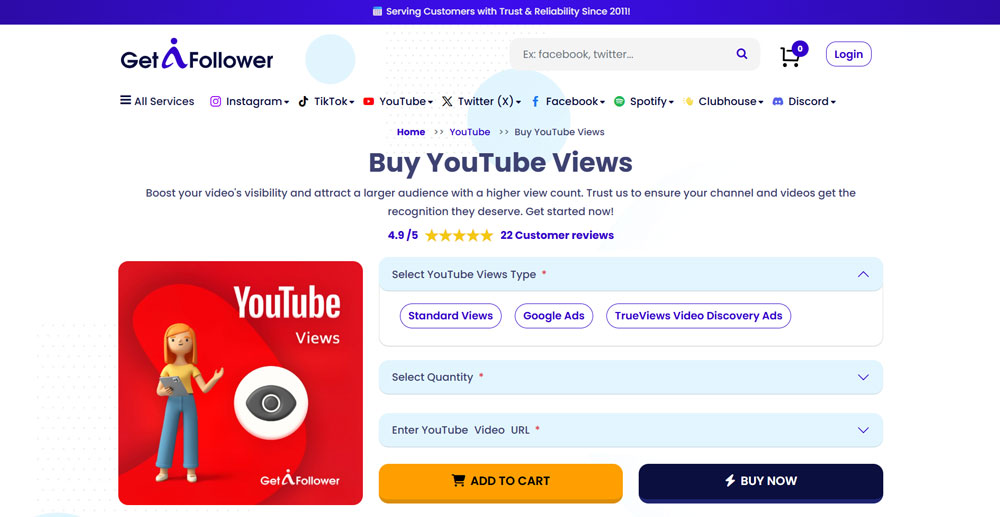Click the search magnifier icon
The height and width of the screenshot is (517, 1000).
[742, 54]
